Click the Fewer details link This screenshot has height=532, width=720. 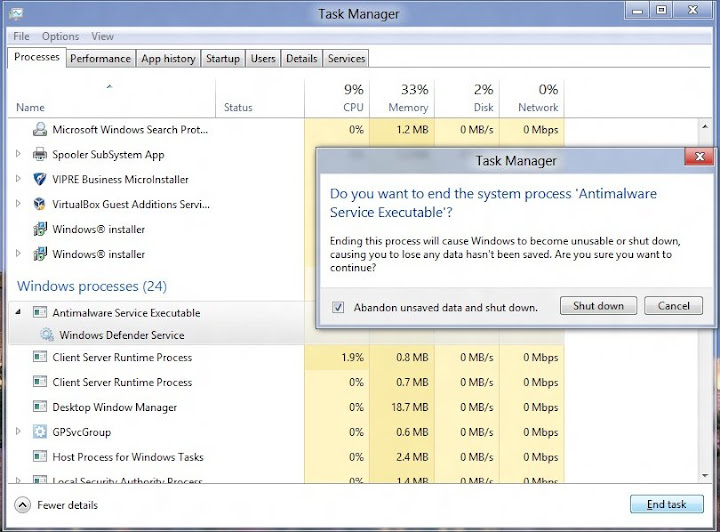pyautogui.click(x=68, y=505)
